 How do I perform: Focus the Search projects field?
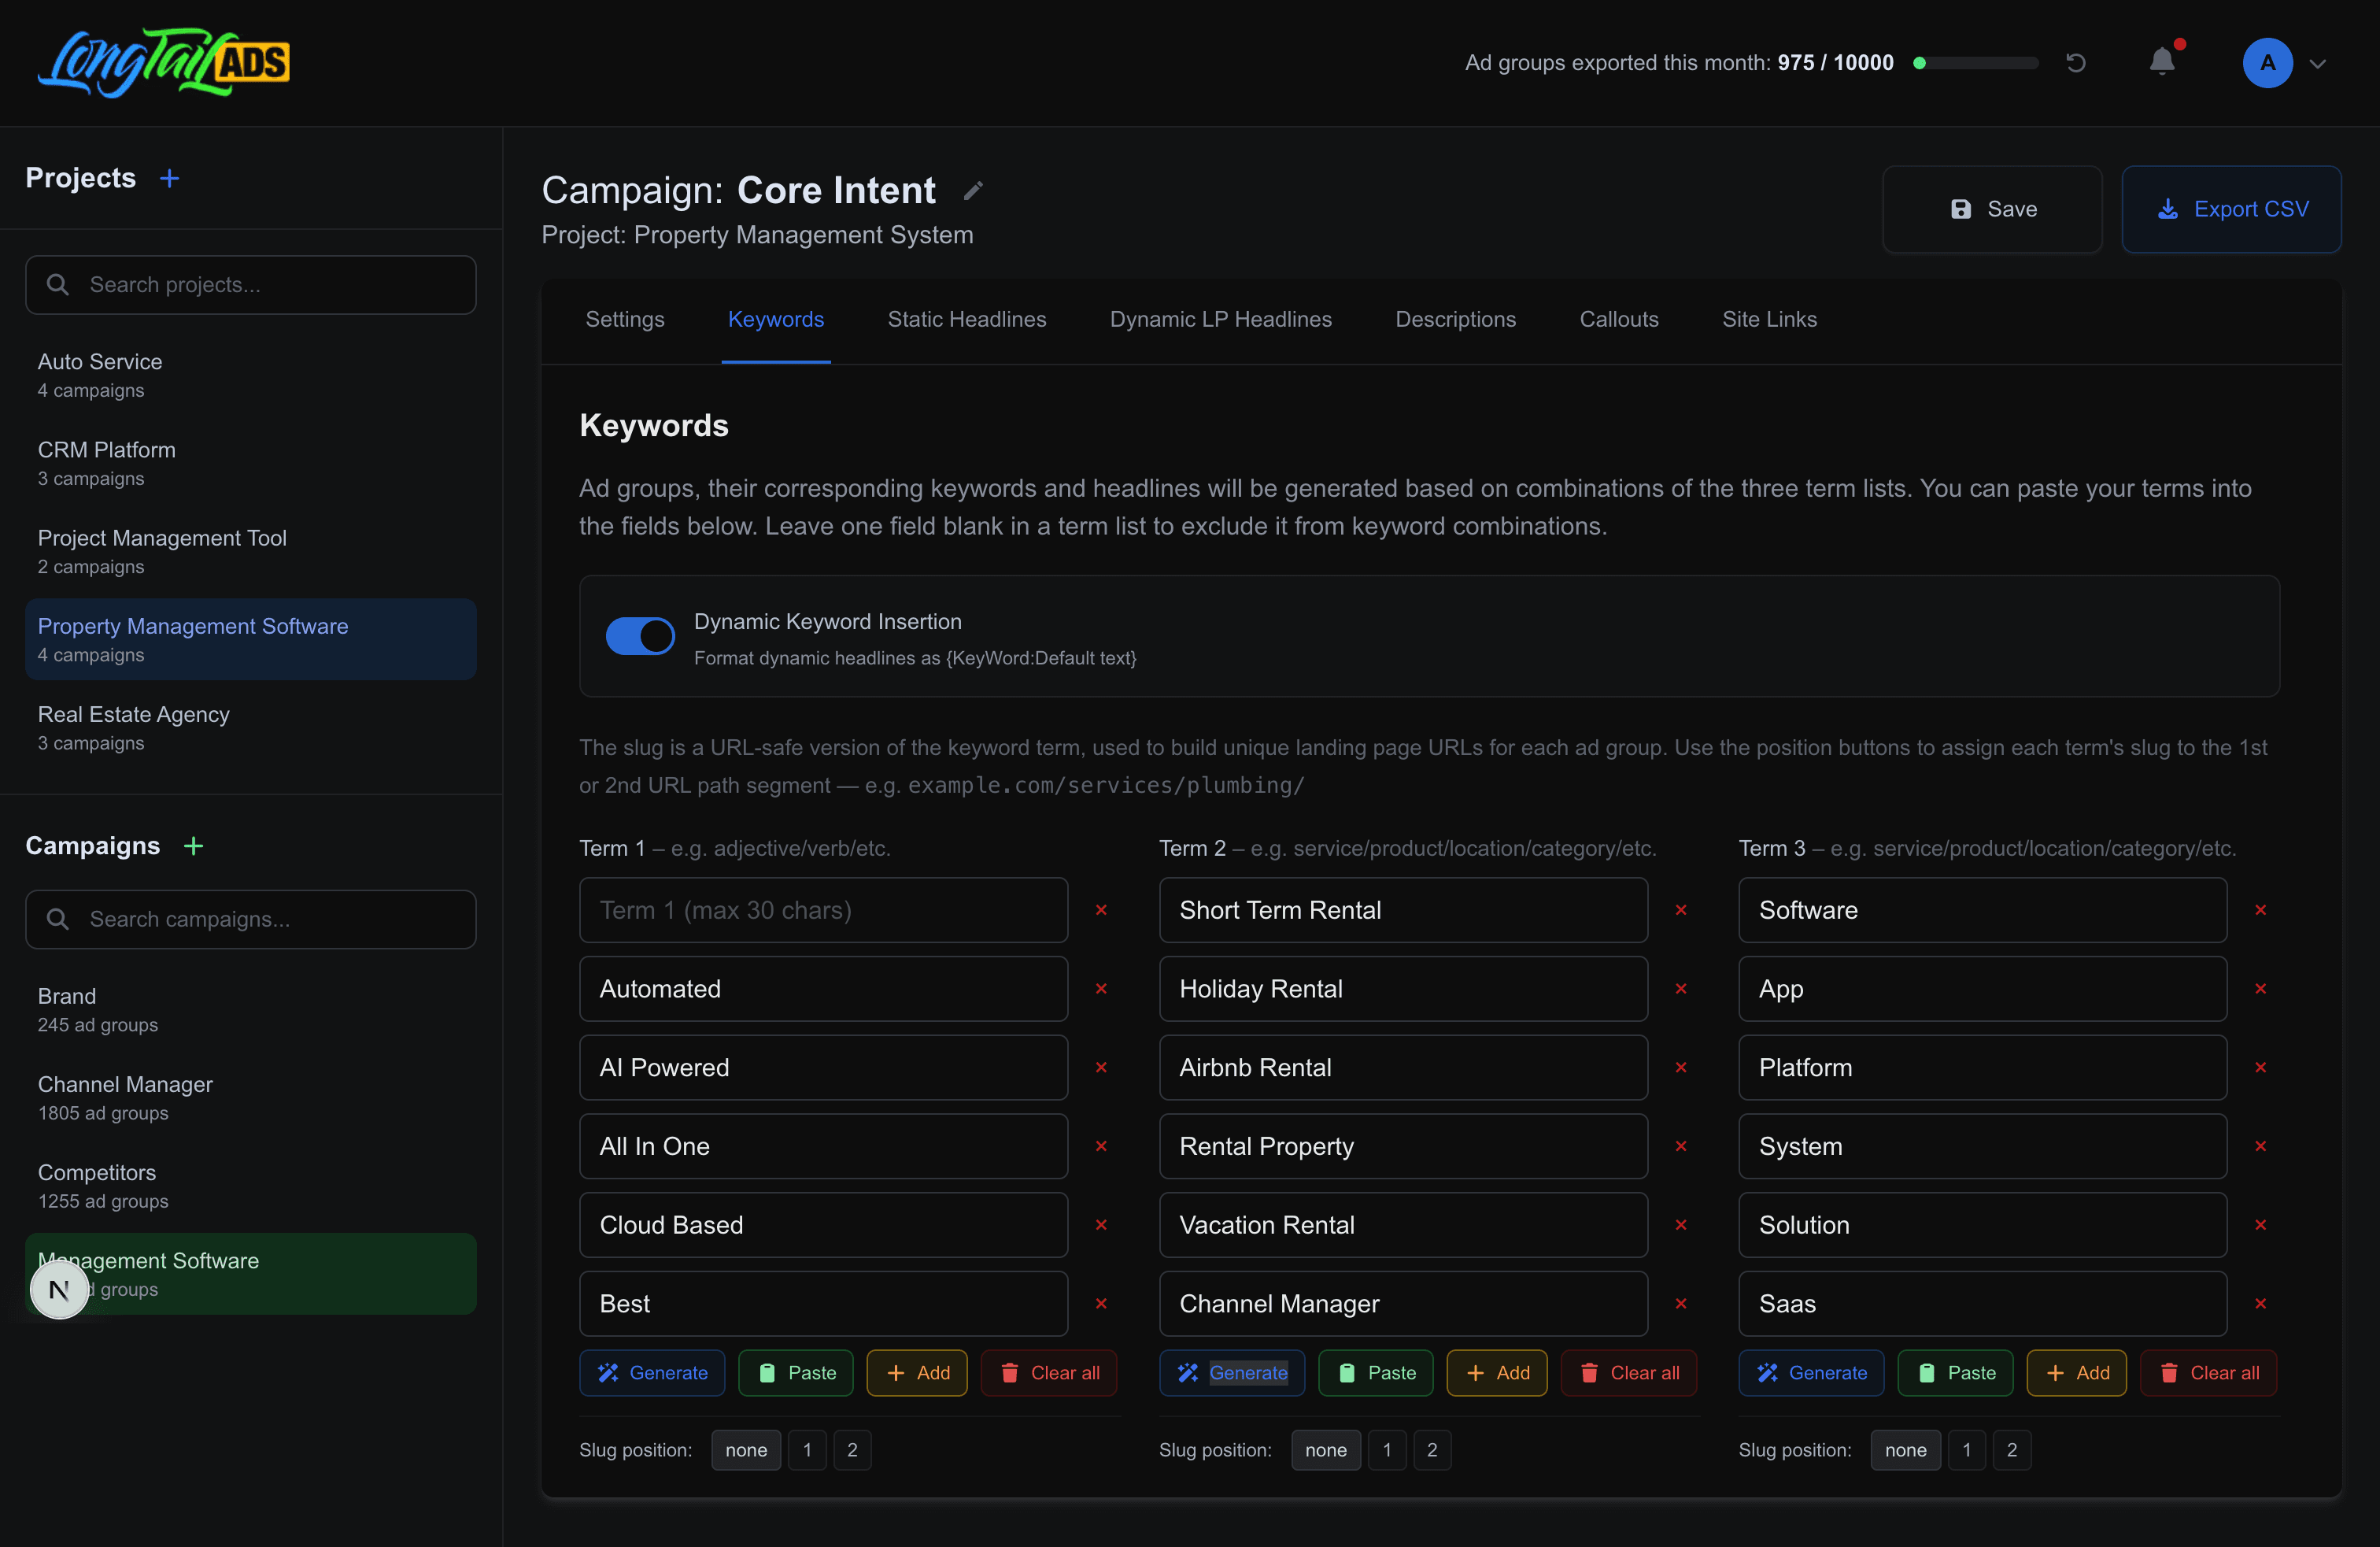[x=251, y=285]
